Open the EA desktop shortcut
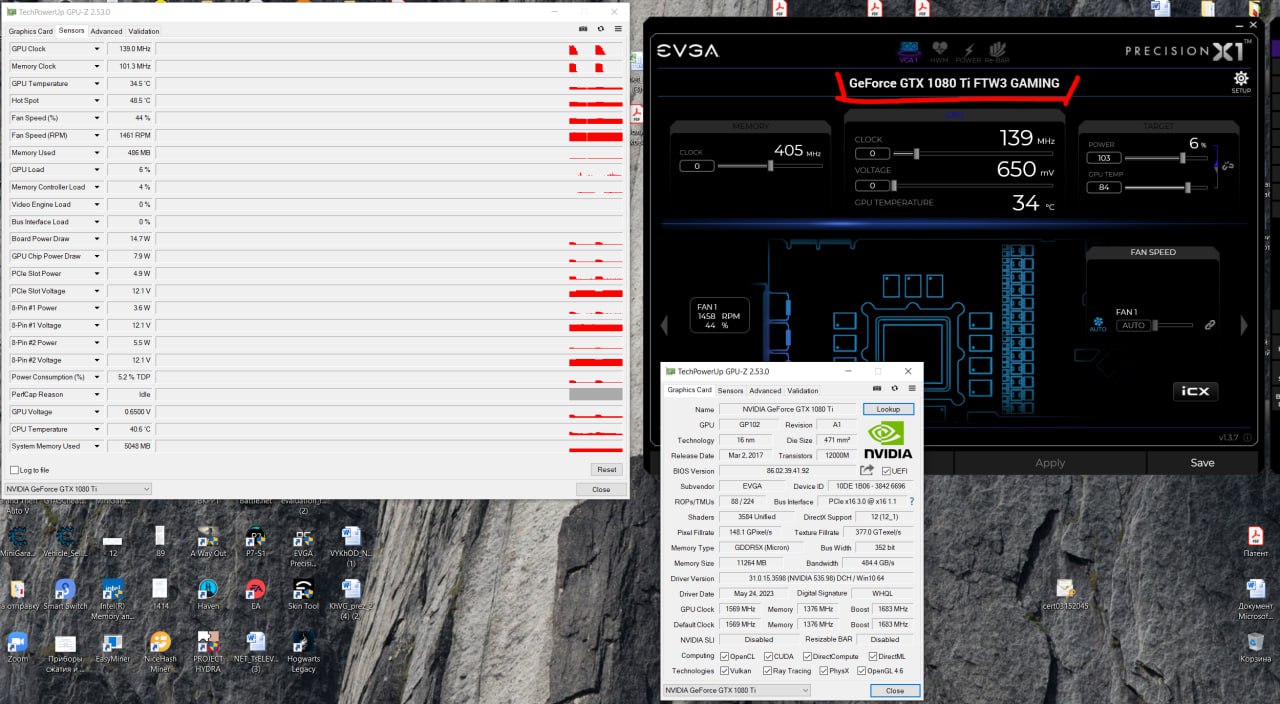Screen dimensions: 1280x704 pos(256,593)
